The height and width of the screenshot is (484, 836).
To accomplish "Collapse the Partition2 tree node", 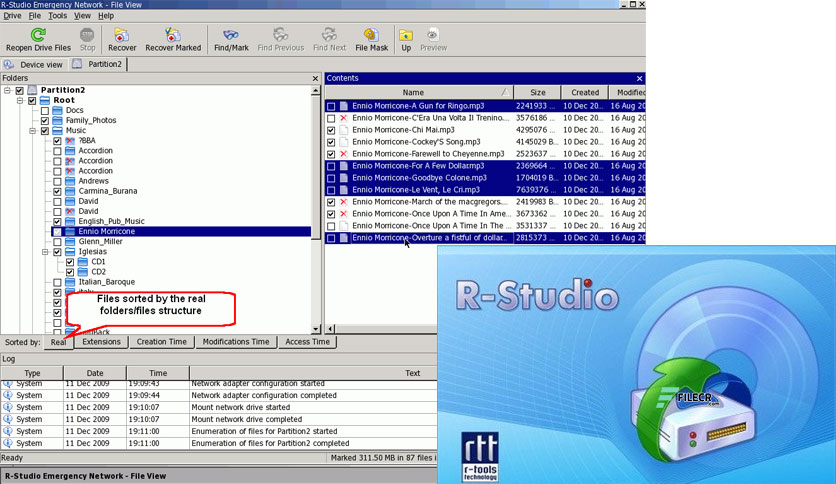I will click(x=7, y=91).
